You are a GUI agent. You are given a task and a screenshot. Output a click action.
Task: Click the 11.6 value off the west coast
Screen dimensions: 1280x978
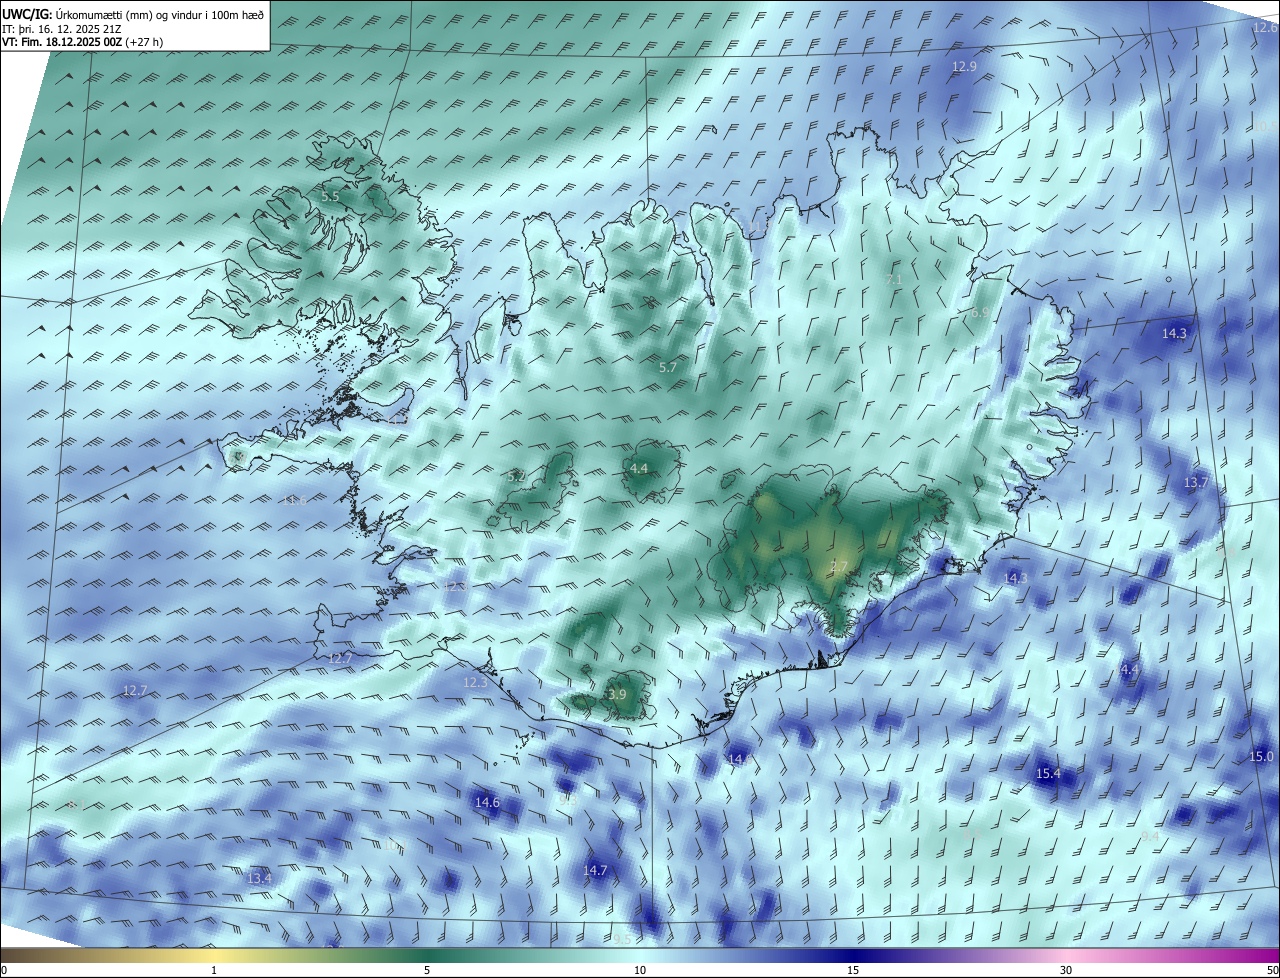pyautogui.click(x=294, y=501)
